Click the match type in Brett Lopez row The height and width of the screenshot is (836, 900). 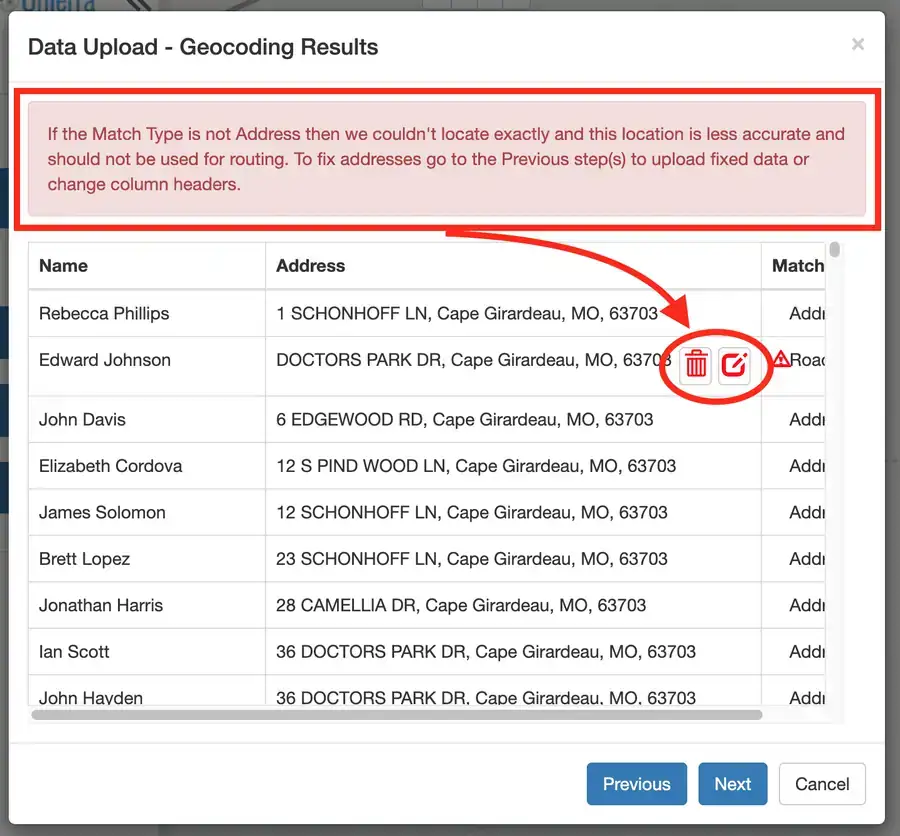pos(807,559)
